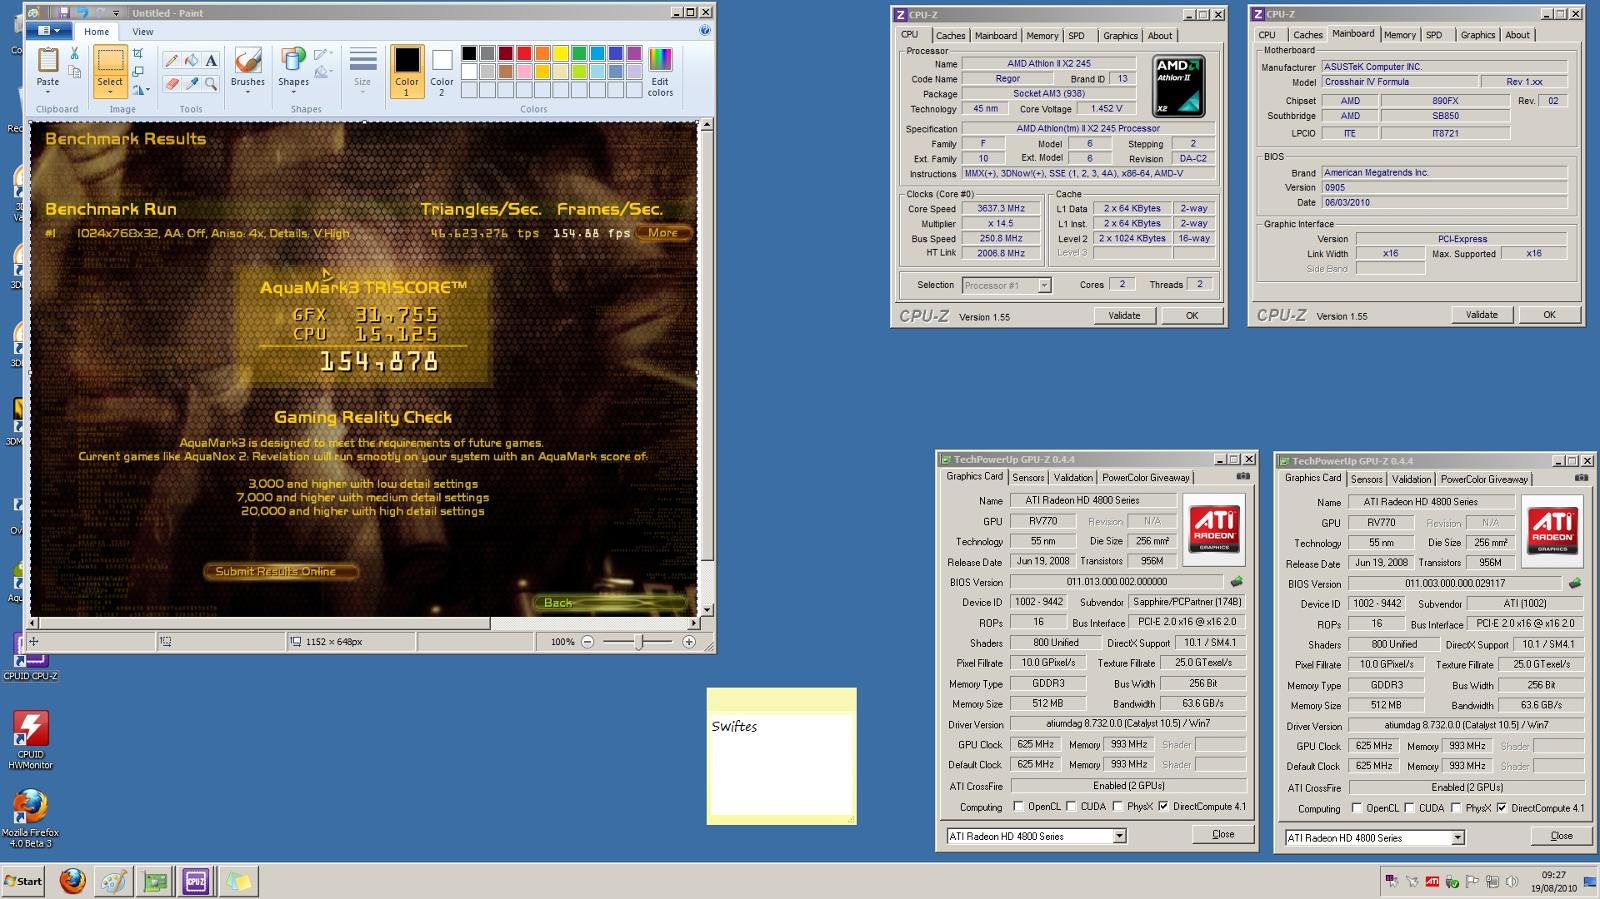
Task: Activate the Text tool in Paint
Action: [211, 60]
